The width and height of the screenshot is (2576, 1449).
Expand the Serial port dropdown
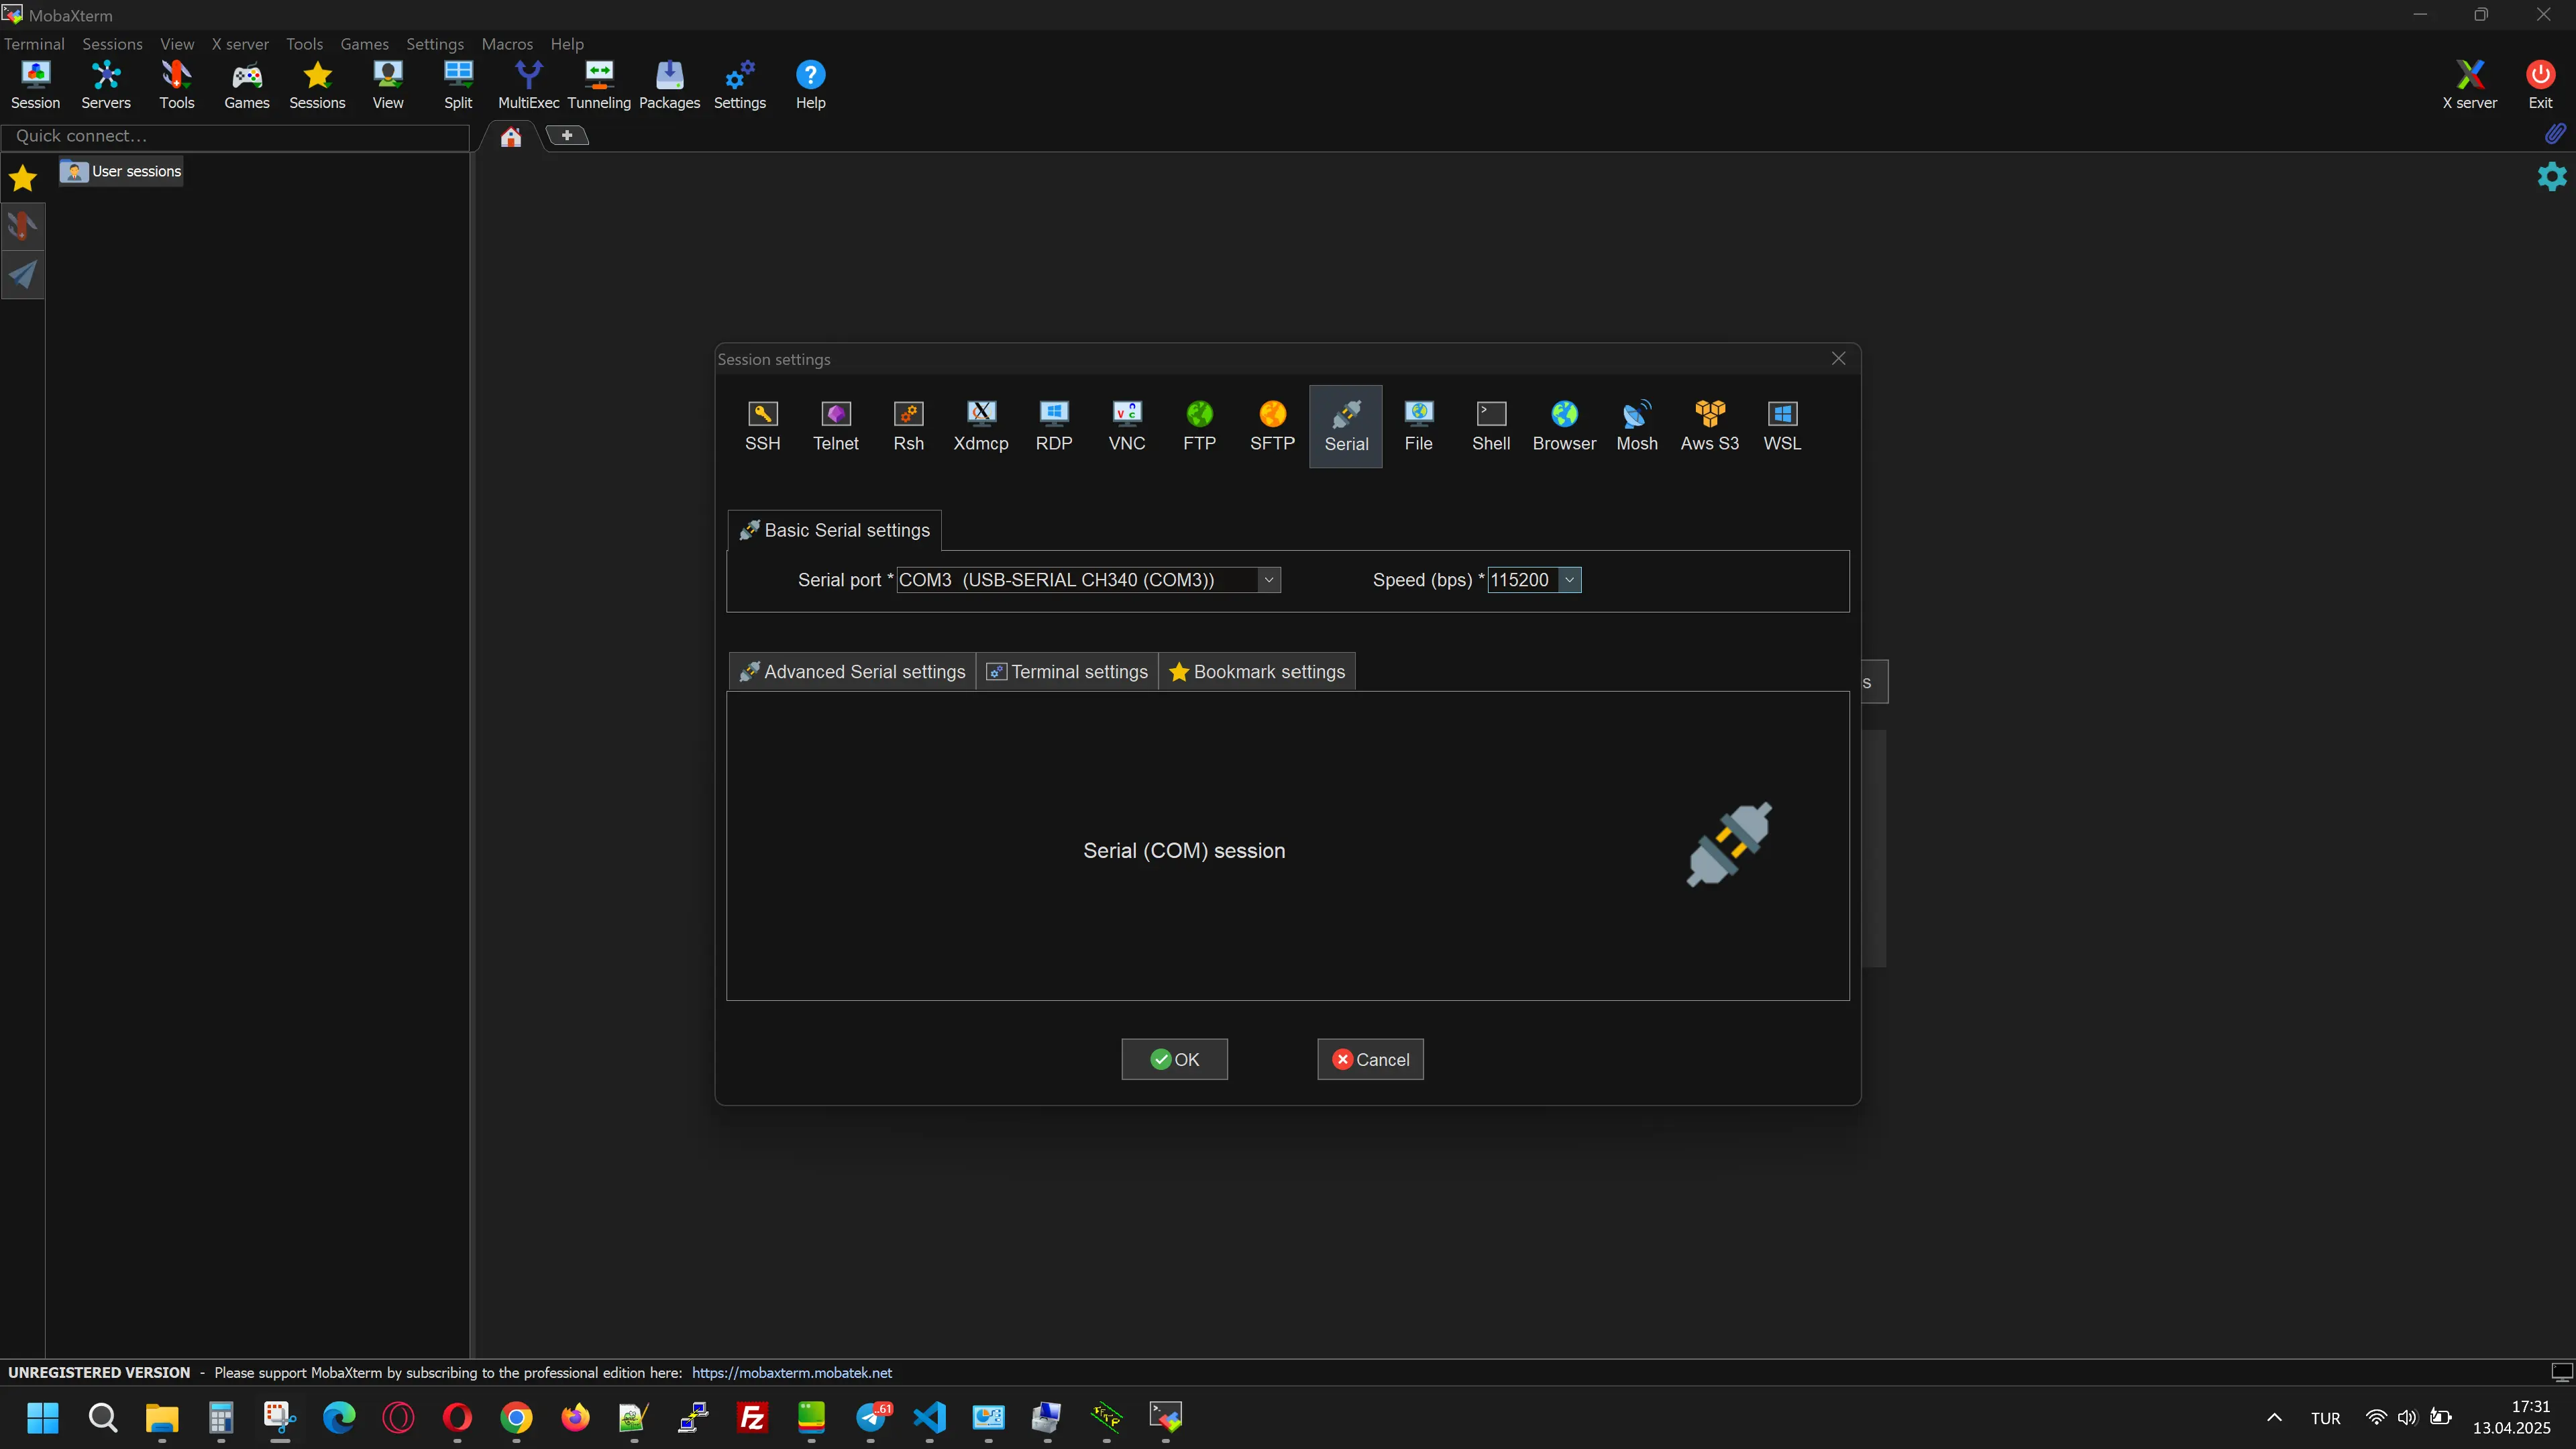coord(1268,580)
